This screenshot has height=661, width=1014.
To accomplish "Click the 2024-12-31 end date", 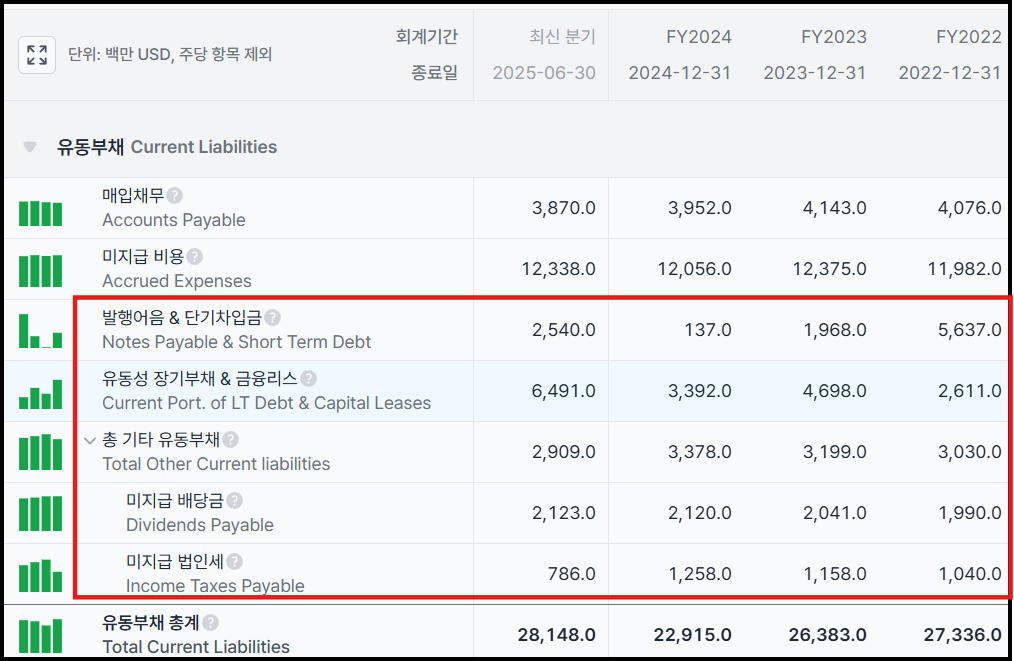I will [680, 73].
